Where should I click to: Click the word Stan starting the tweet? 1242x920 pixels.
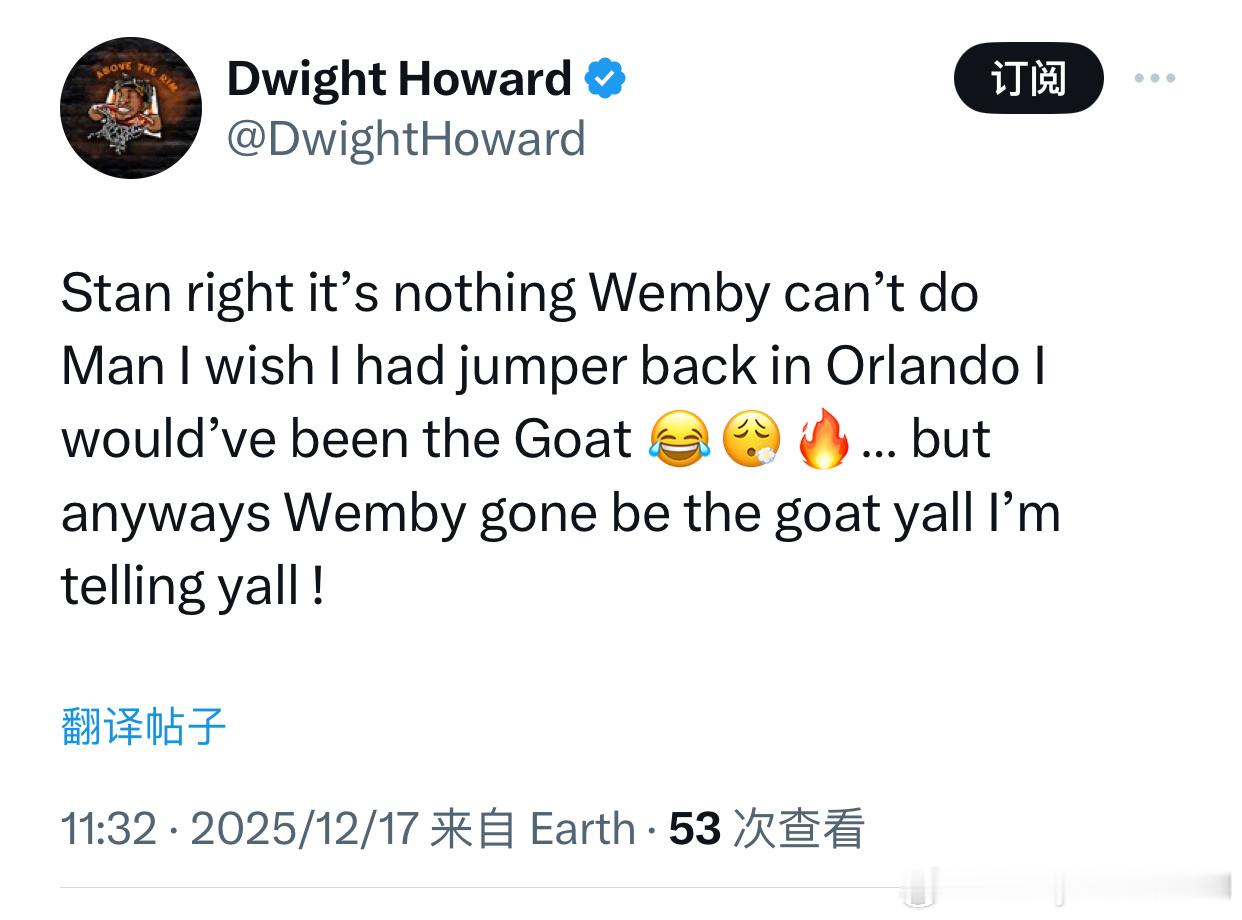click(x=115, y=295)
